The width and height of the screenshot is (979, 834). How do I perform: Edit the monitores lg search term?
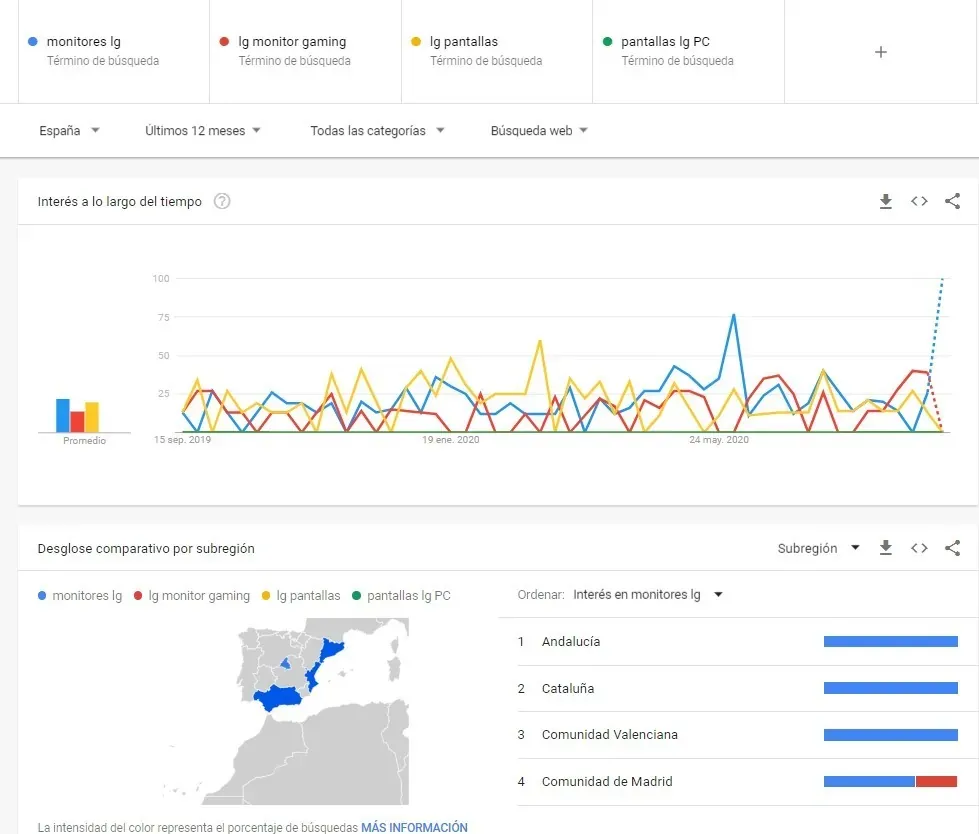click(x=83, y=41)
